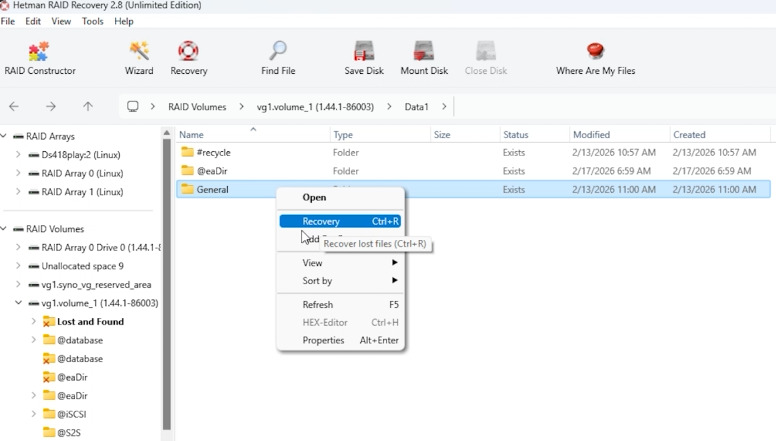Viewport: 776px width, 441px height.
Task: Click the Lost and Found folder icon
Action: (48, 322)
